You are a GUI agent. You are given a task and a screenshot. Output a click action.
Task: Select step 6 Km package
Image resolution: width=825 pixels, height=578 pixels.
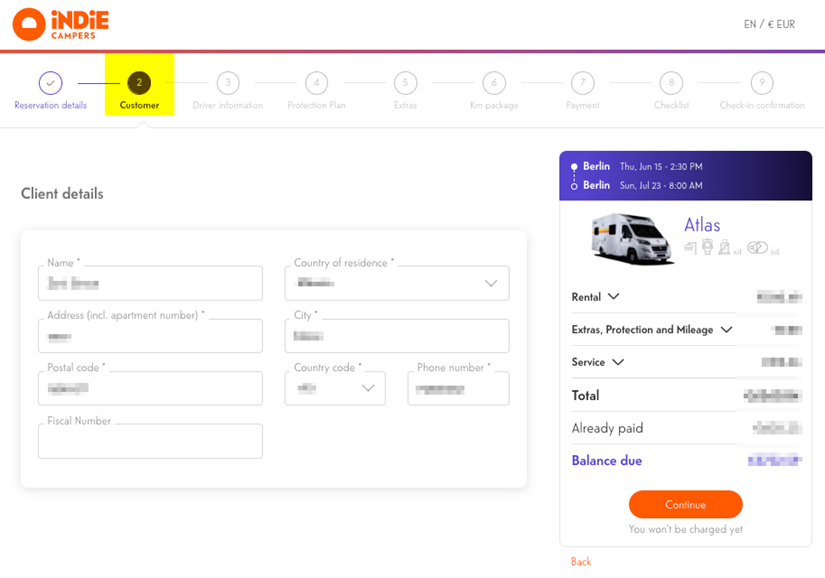pos(493,83)
